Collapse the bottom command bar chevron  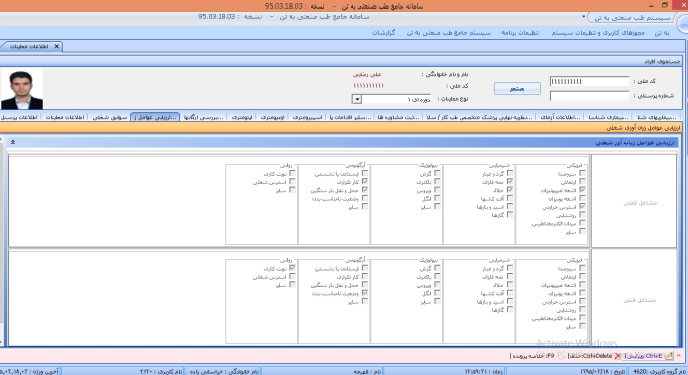(x=679, y=356)
